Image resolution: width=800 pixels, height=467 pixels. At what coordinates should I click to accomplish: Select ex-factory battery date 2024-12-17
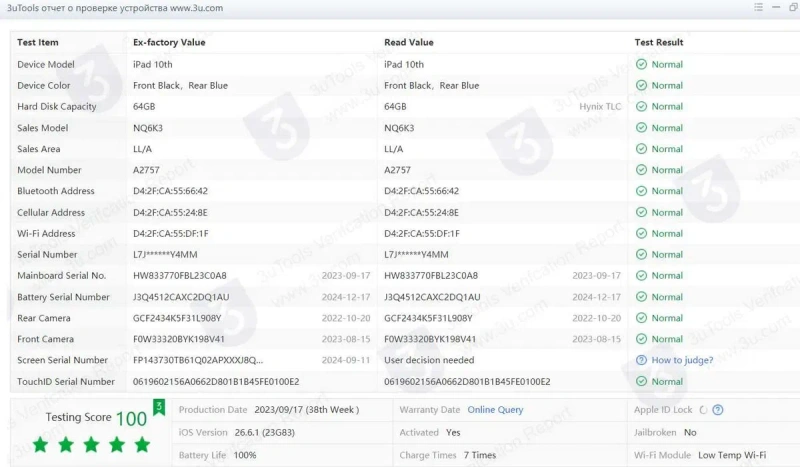346,297
